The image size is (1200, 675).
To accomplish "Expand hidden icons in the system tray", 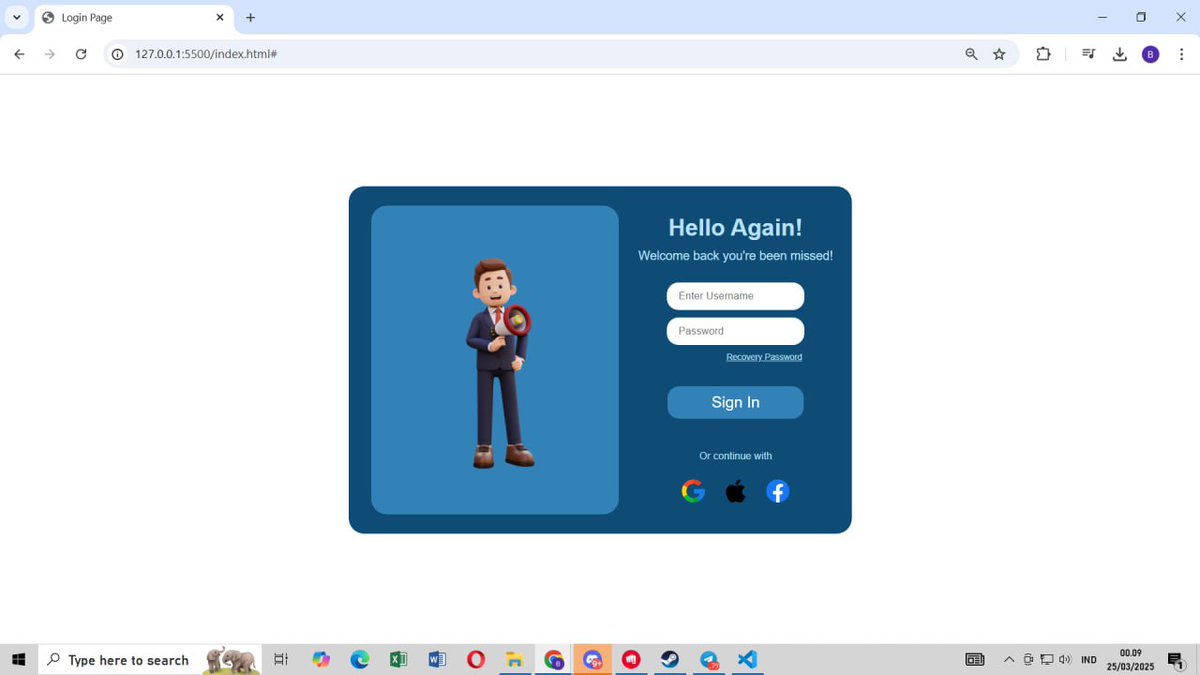I will (1009, 659).
